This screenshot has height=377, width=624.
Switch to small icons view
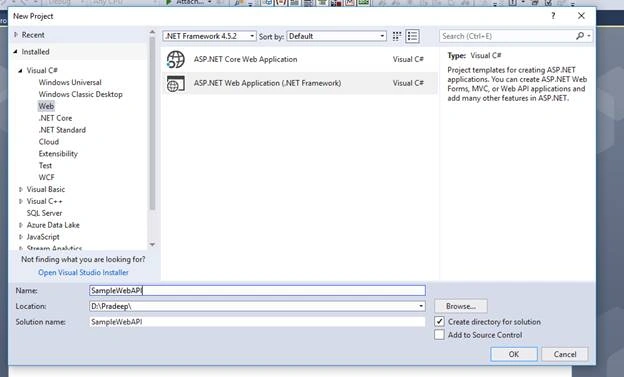[397, 36]
